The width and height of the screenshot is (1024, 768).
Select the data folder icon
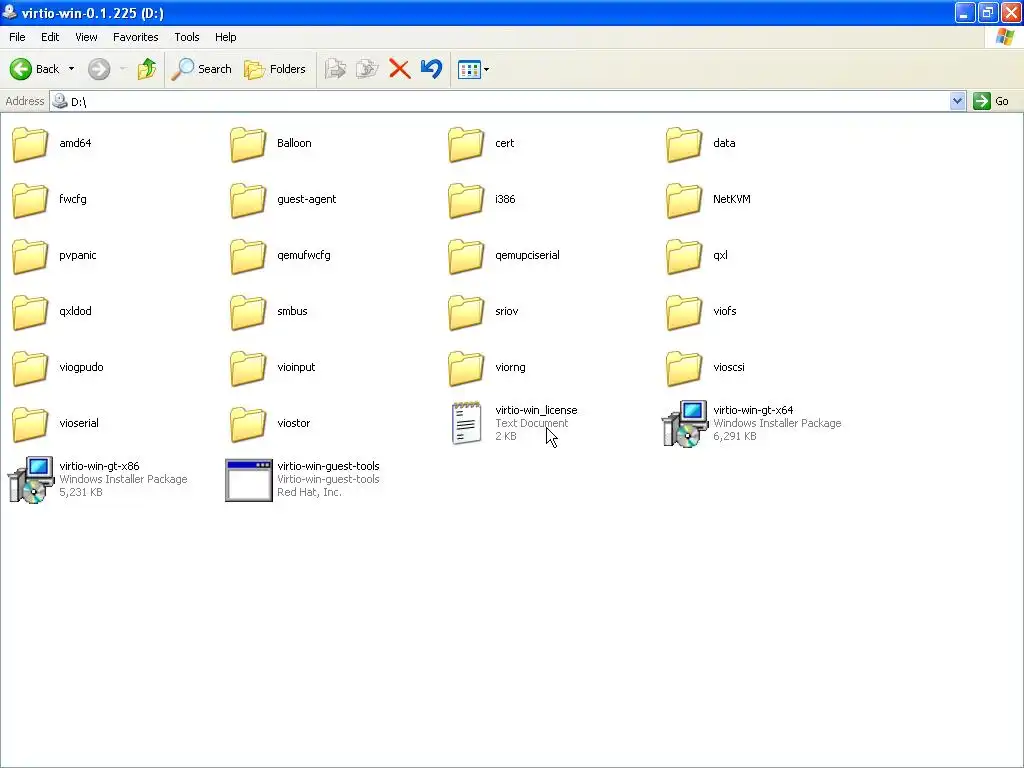pos(684,144)
